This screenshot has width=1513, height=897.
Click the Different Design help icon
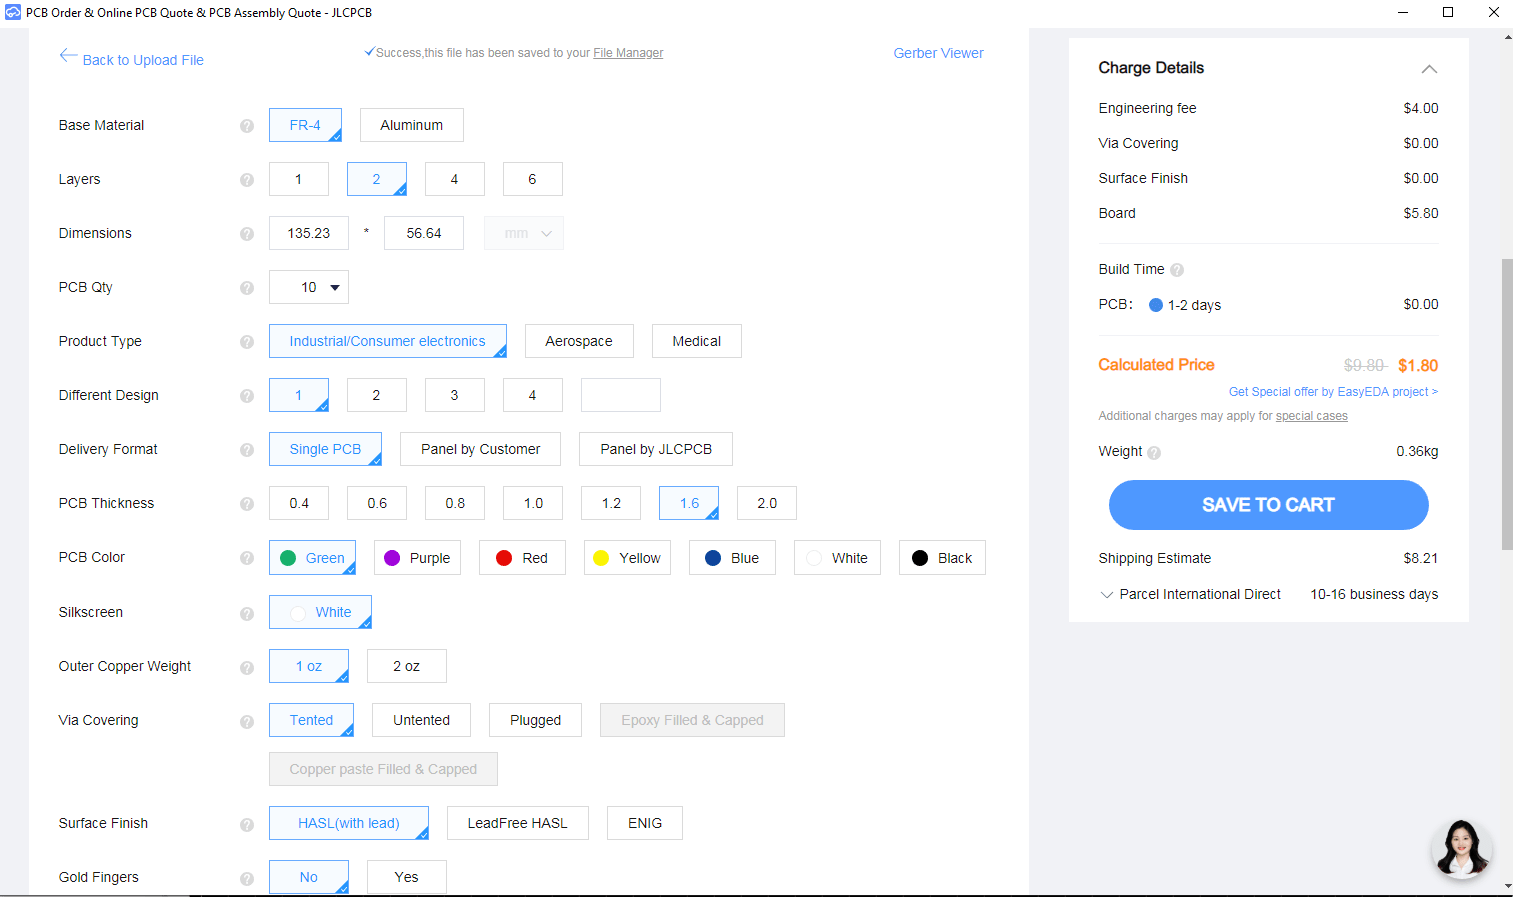coord(247,396)
